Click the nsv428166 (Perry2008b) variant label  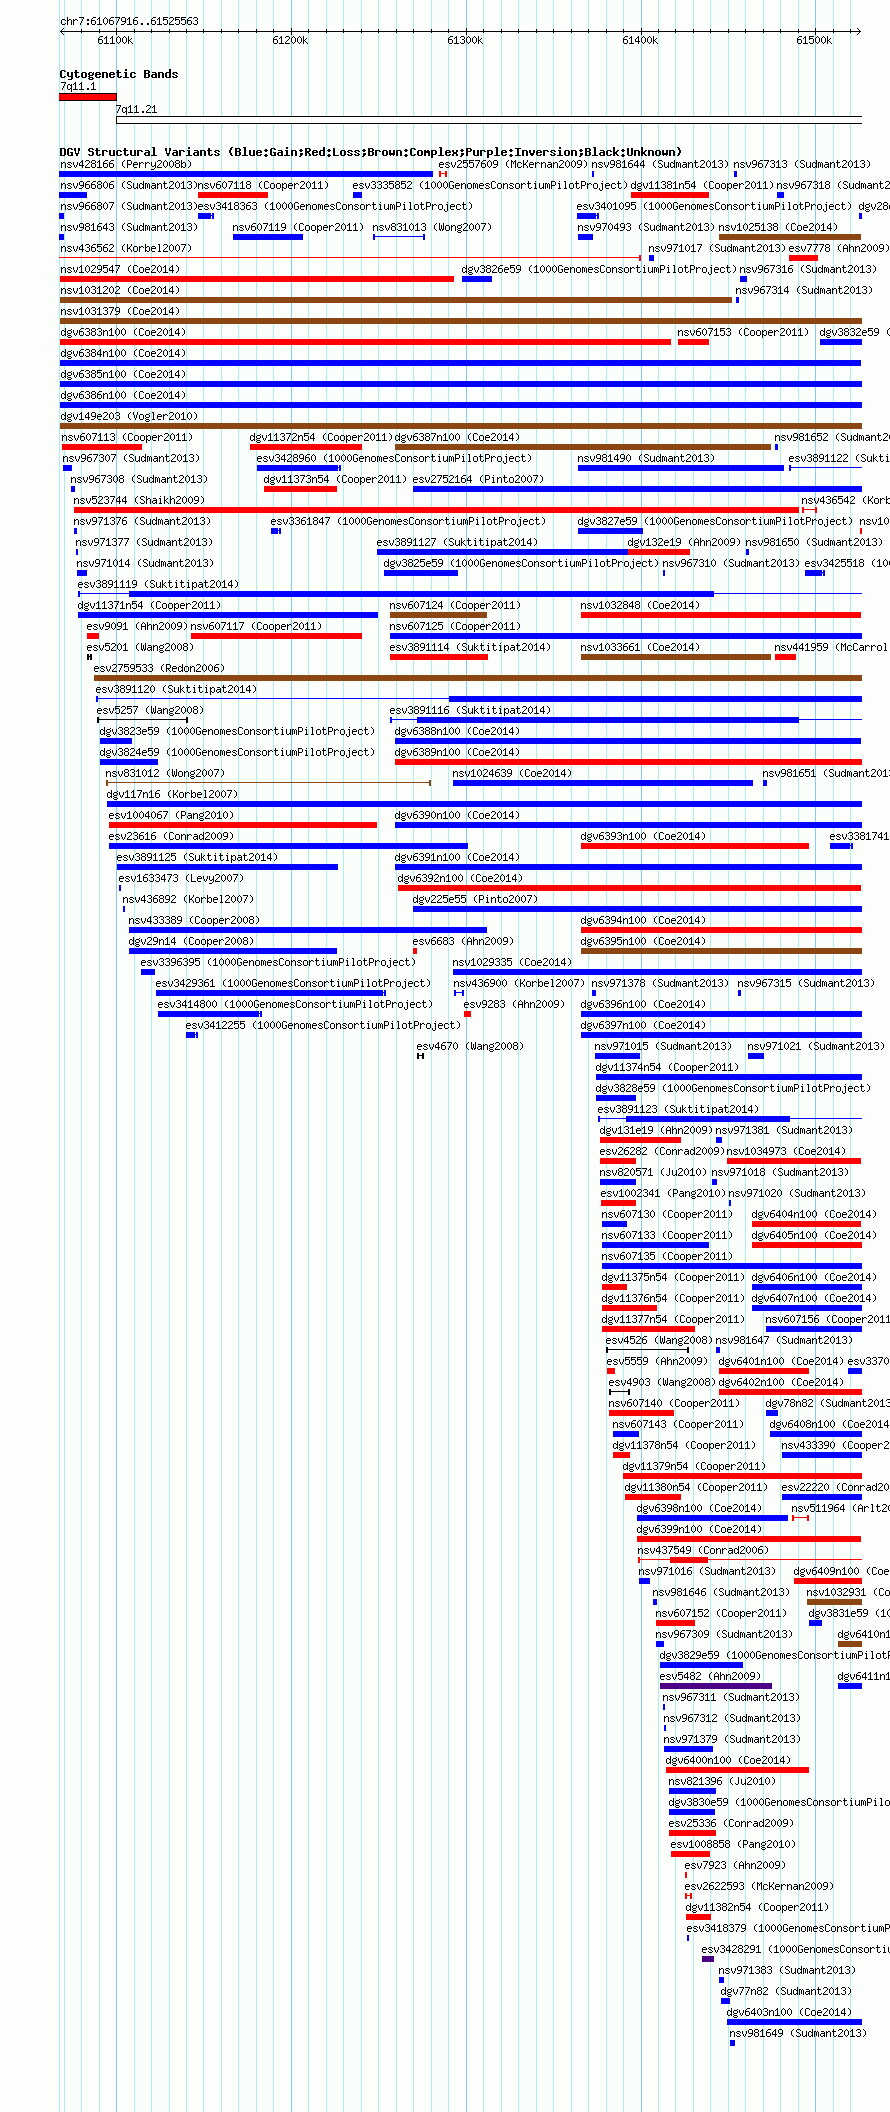126,164
